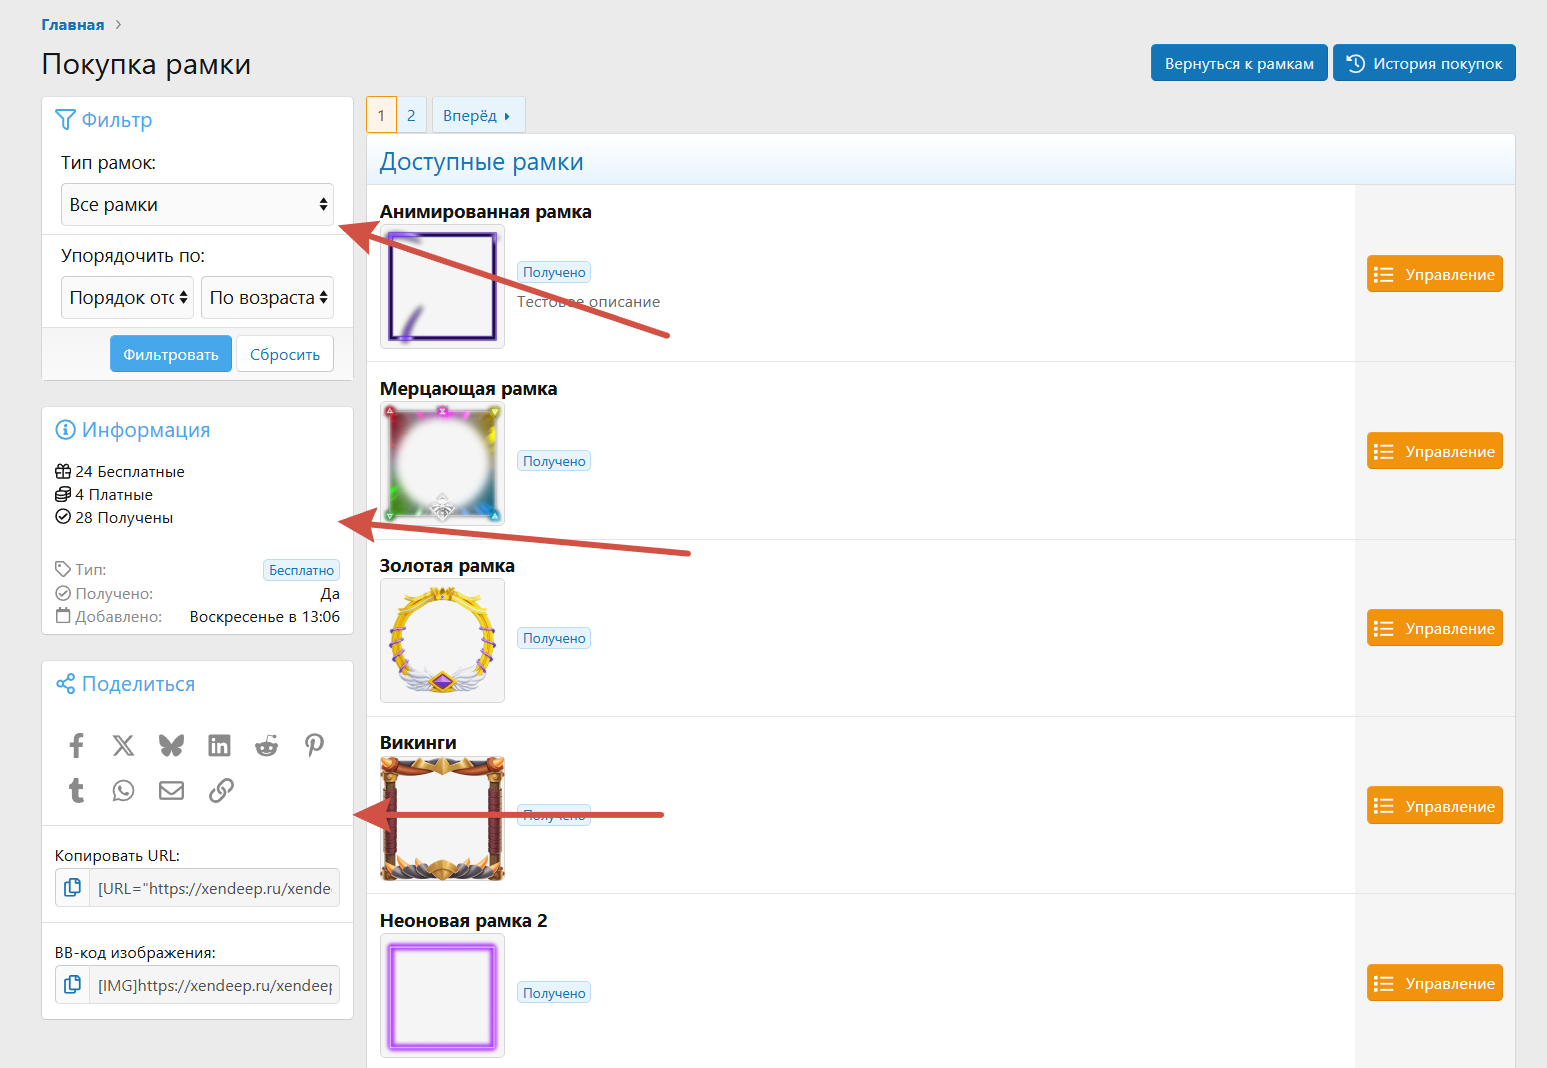Share via Tumblr icon

pyautogui.click(x=76, y=791)
